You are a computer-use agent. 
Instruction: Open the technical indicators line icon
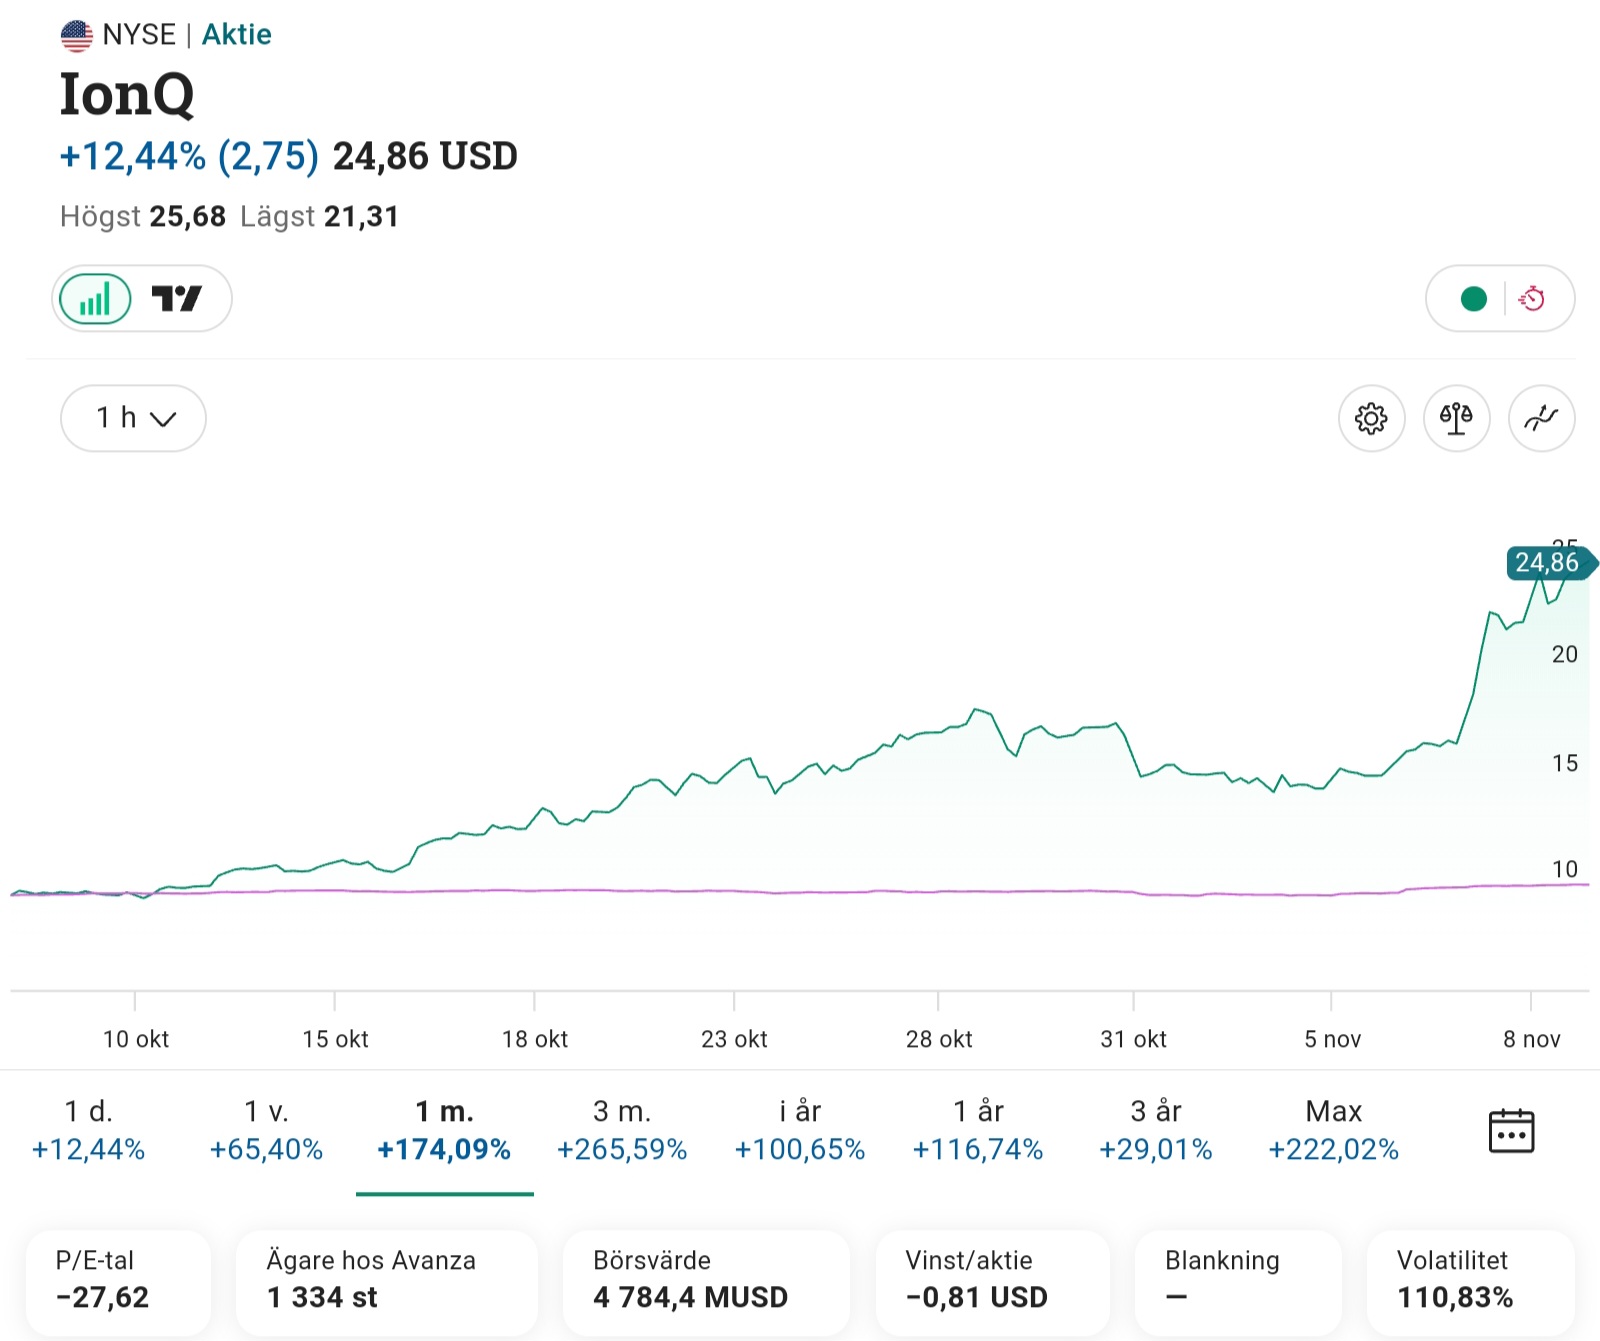[x=1541, y=418]
